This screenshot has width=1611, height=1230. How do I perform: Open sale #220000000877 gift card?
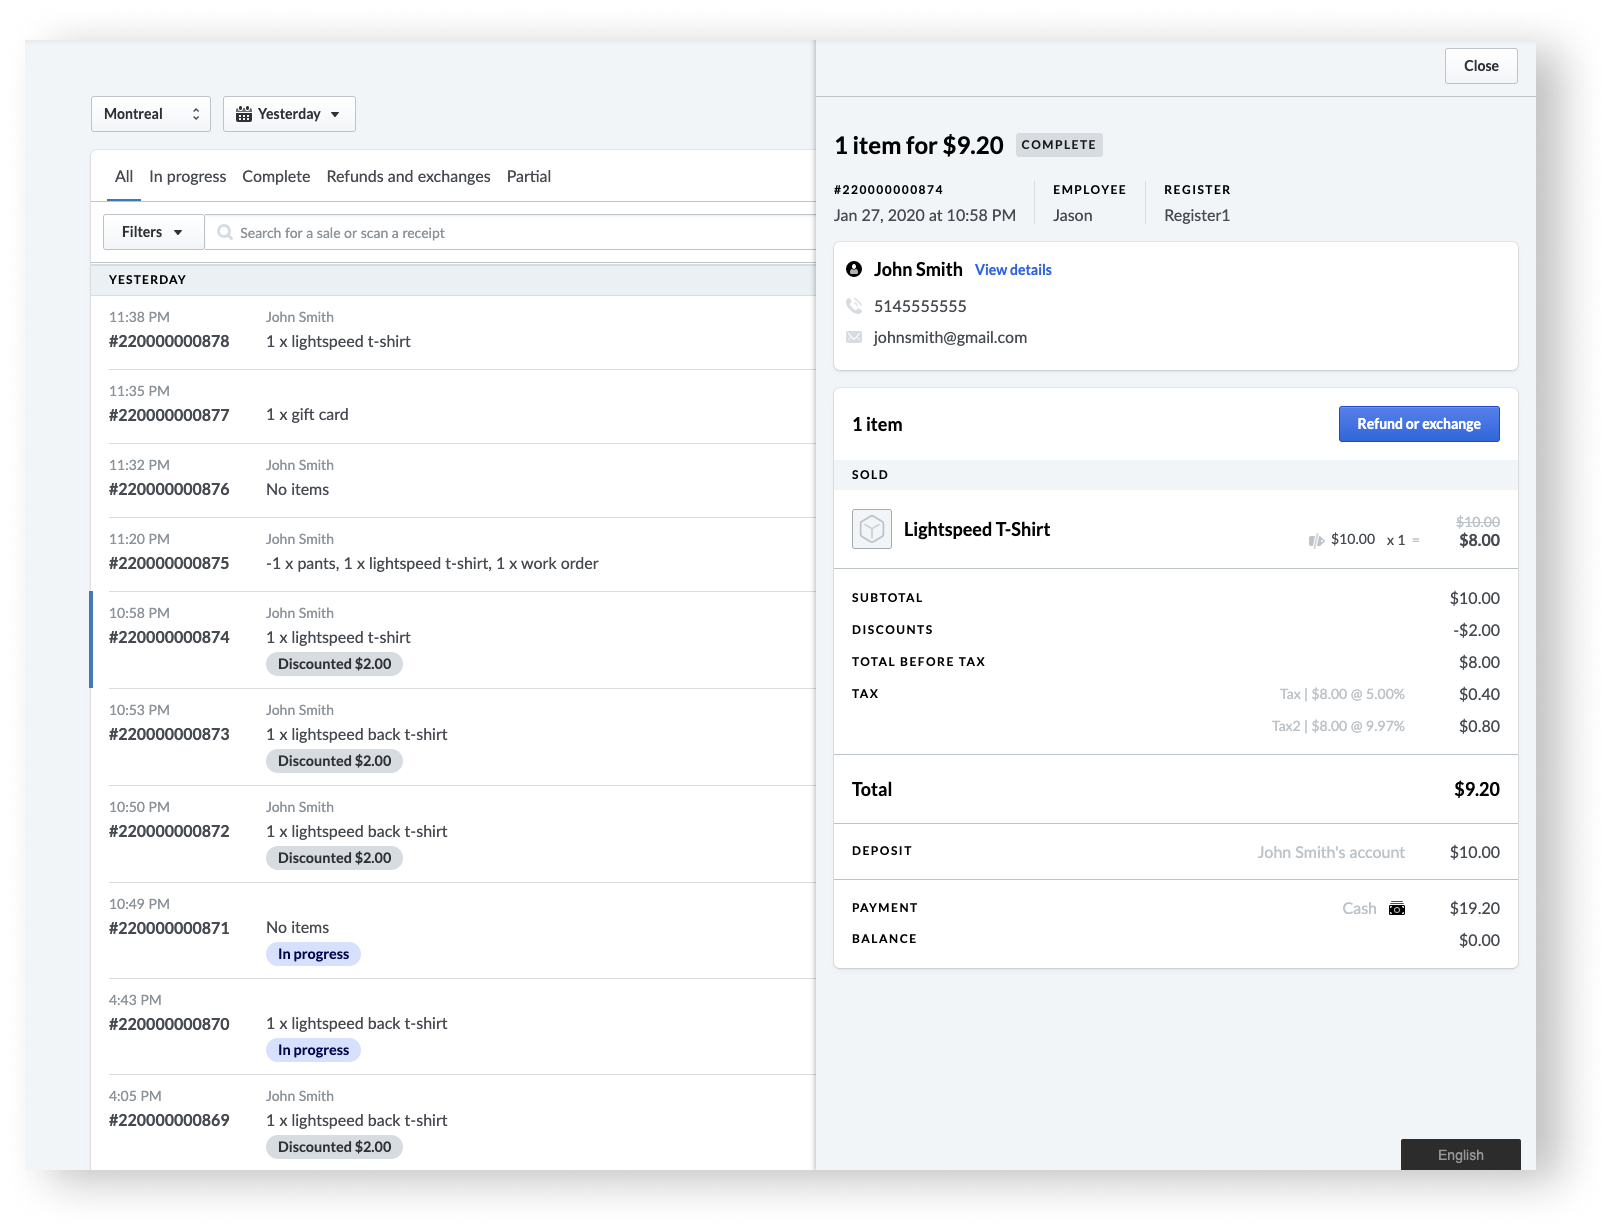pos(453,406)
